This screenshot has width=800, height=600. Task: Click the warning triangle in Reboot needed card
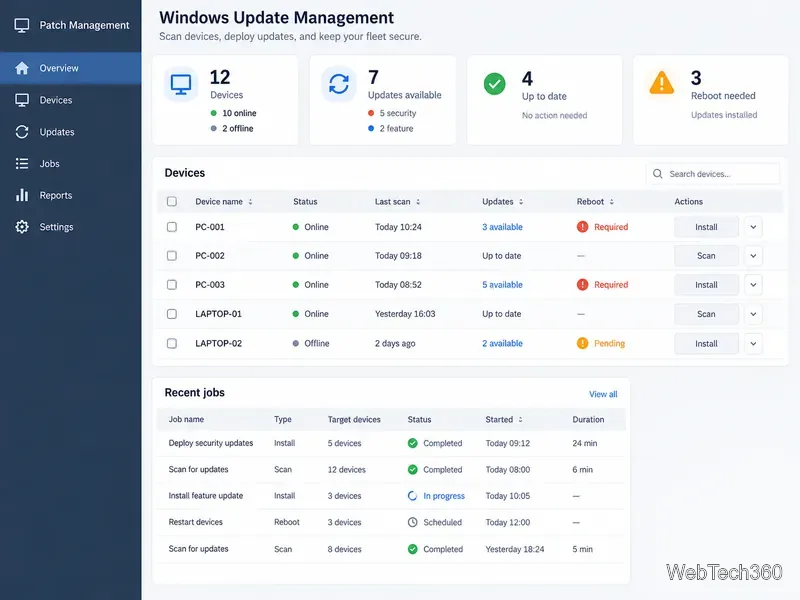coord(661,83)
